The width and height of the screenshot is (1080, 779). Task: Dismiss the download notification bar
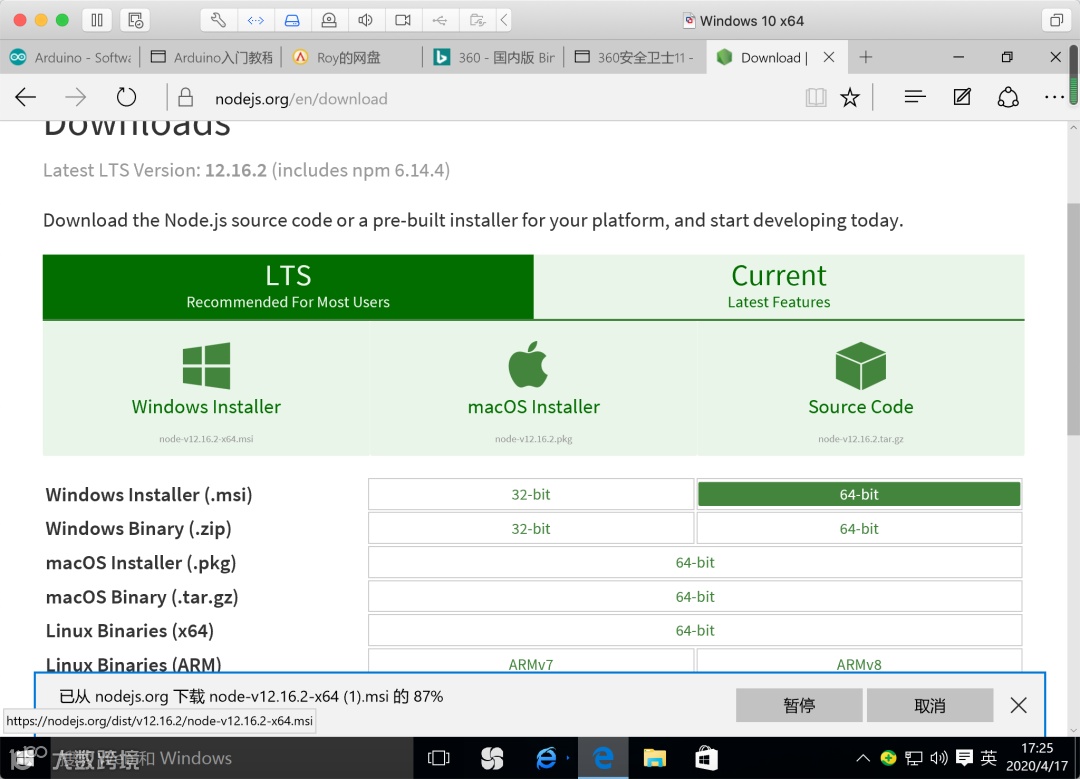[1019, 705]
